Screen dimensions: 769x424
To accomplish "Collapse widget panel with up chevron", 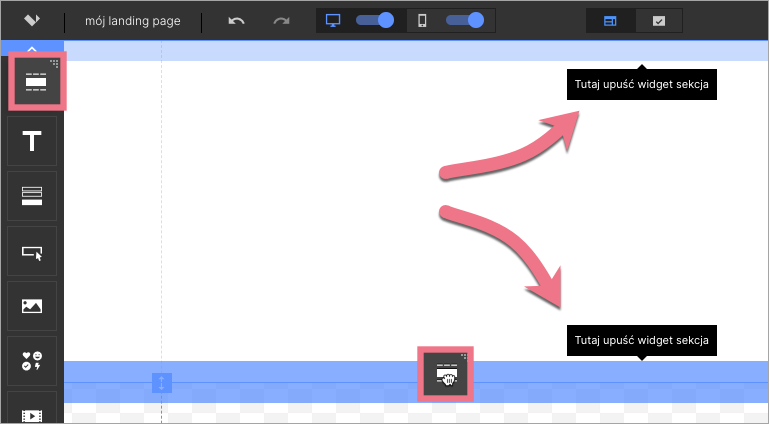I will 32,48.
